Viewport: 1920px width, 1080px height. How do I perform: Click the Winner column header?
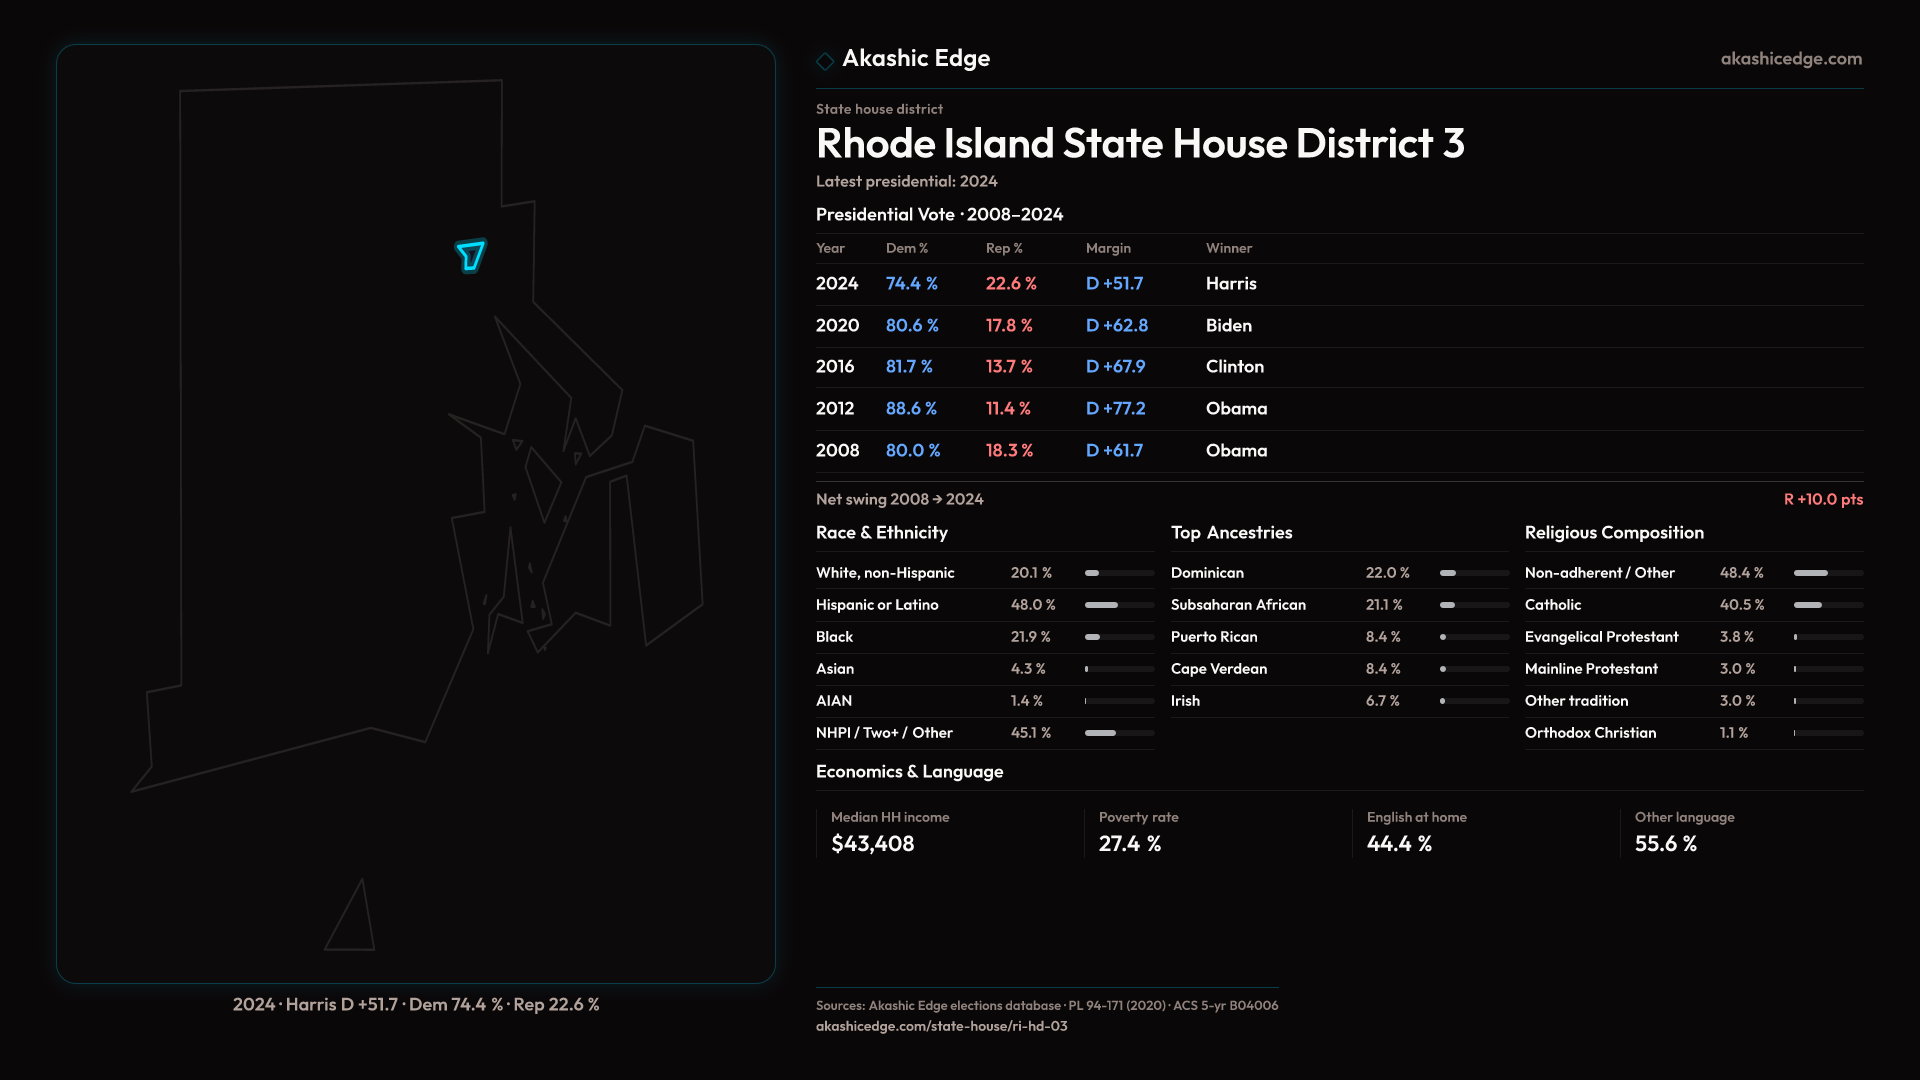coord(1228,248)
